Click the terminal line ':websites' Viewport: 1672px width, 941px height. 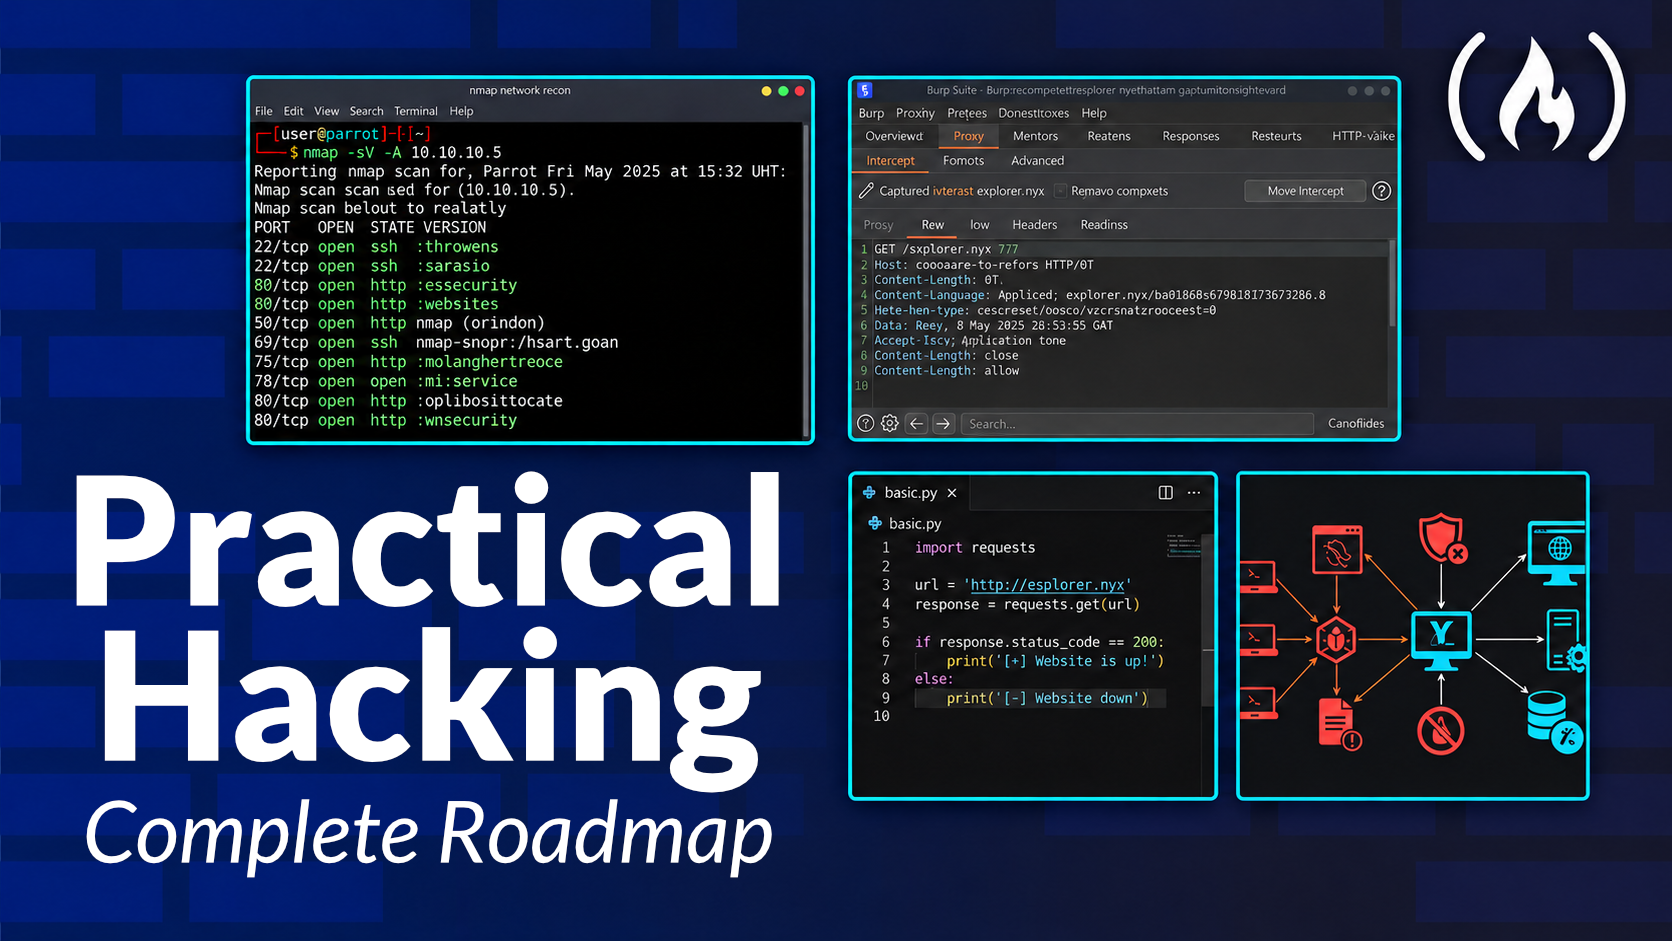coord(457,304)
